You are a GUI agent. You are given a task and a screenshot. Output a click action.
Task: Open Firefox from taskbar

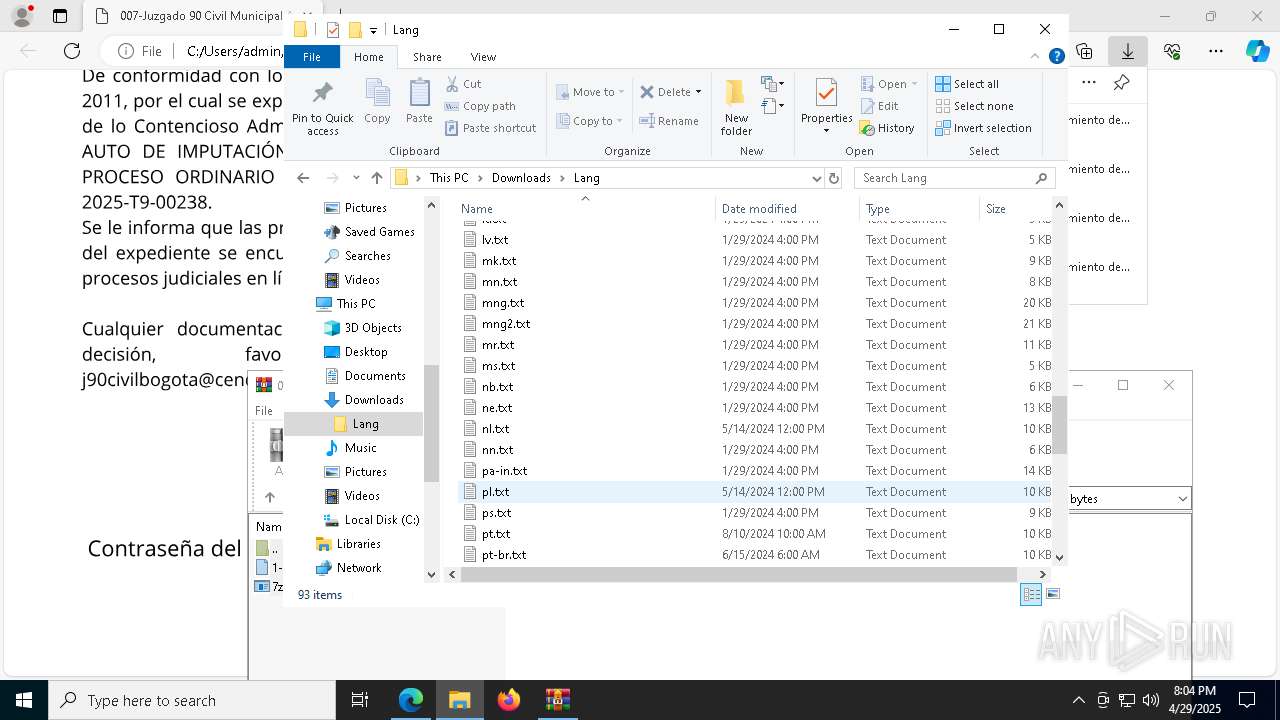(509, 700)
